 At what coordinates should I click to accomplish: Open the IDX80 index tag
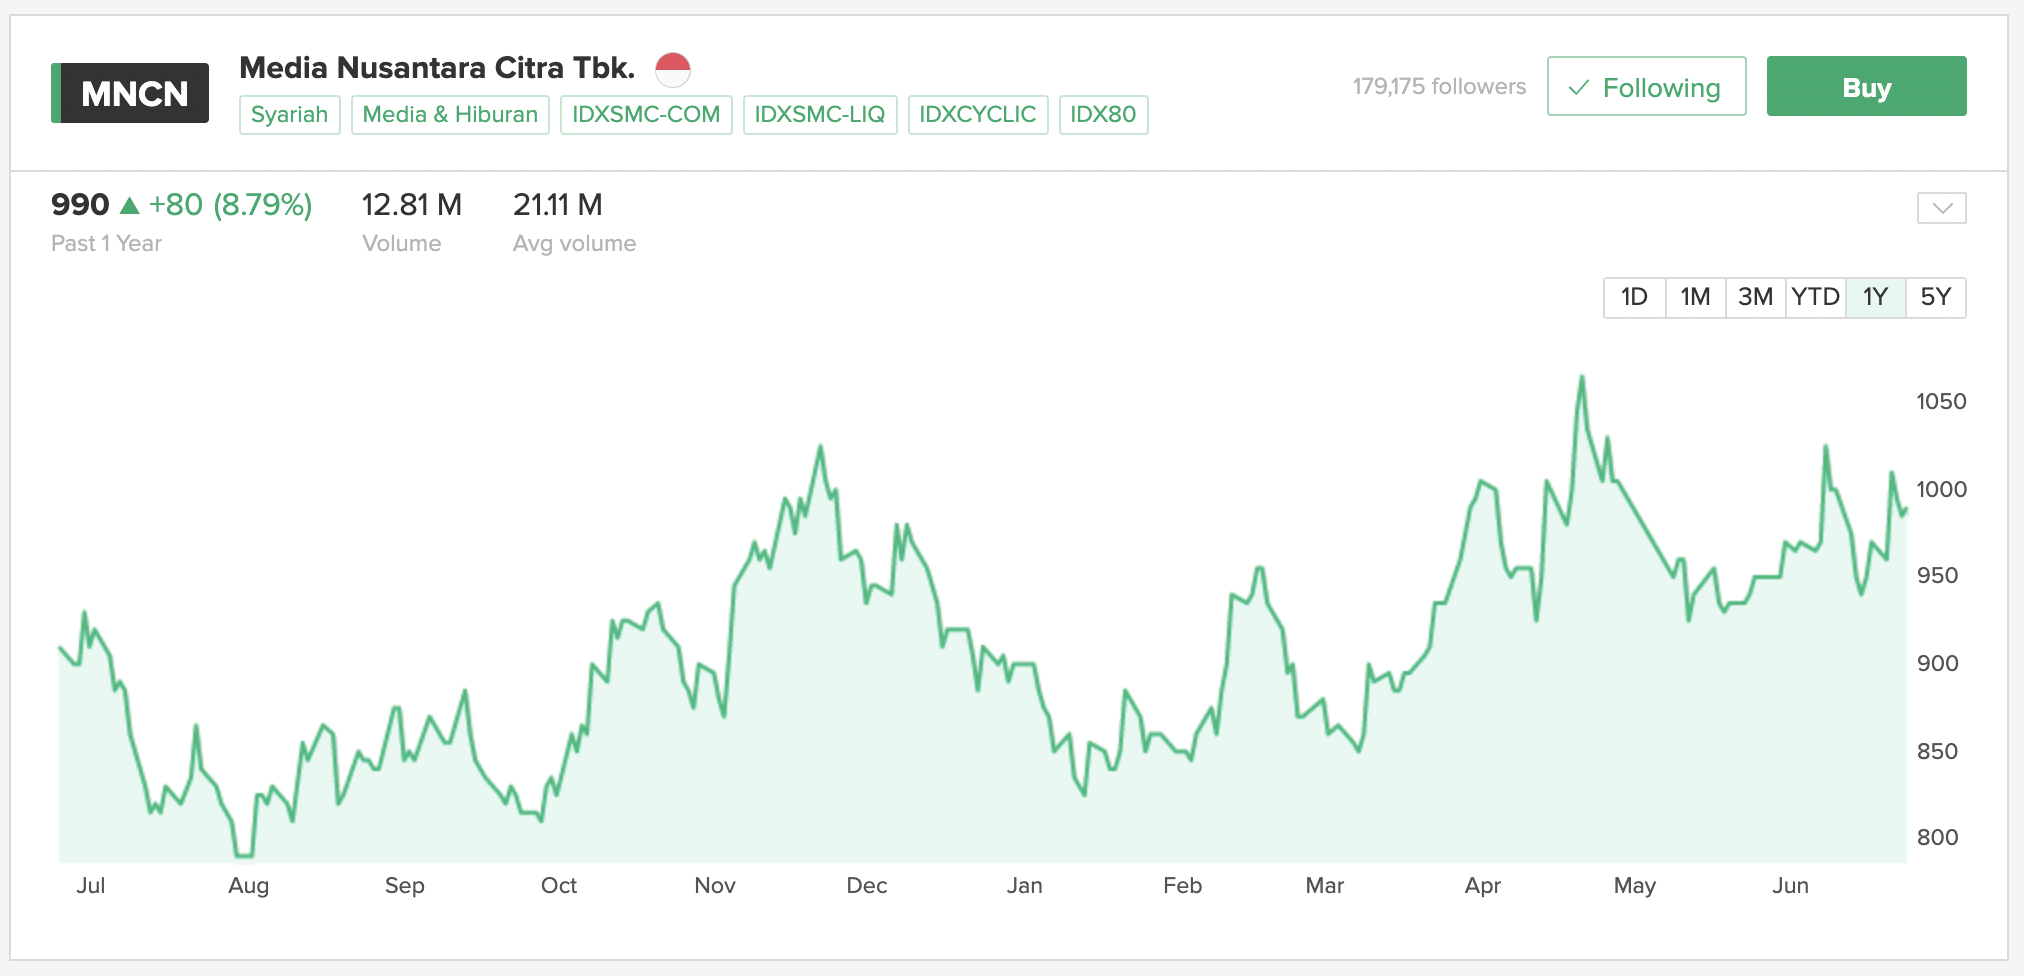pos(1103,115)
